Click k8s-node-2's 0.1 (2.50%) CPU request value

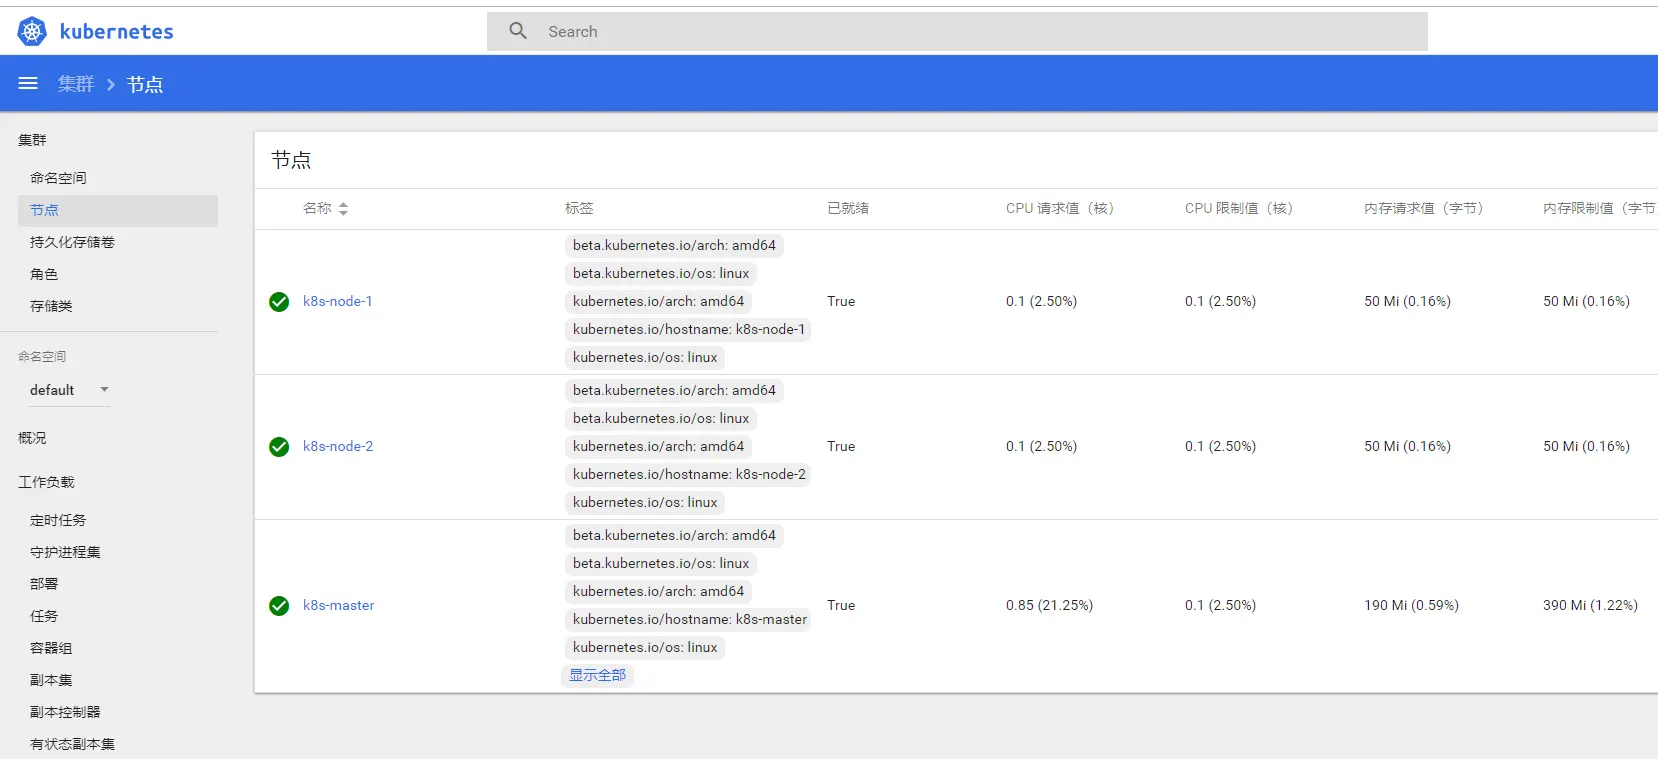(1041, 446)
